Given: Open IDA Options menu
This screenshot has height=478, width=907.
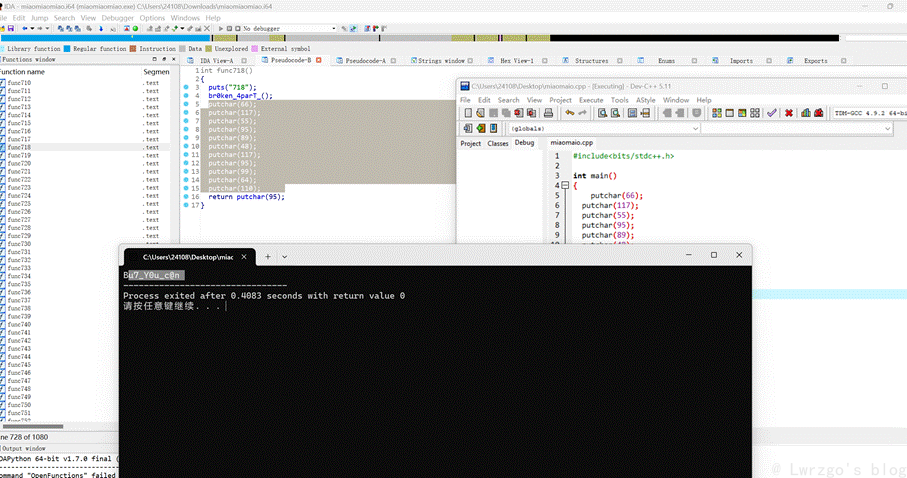Looking at the screenshot, I should pyautogui.click(x=152, y=18).
